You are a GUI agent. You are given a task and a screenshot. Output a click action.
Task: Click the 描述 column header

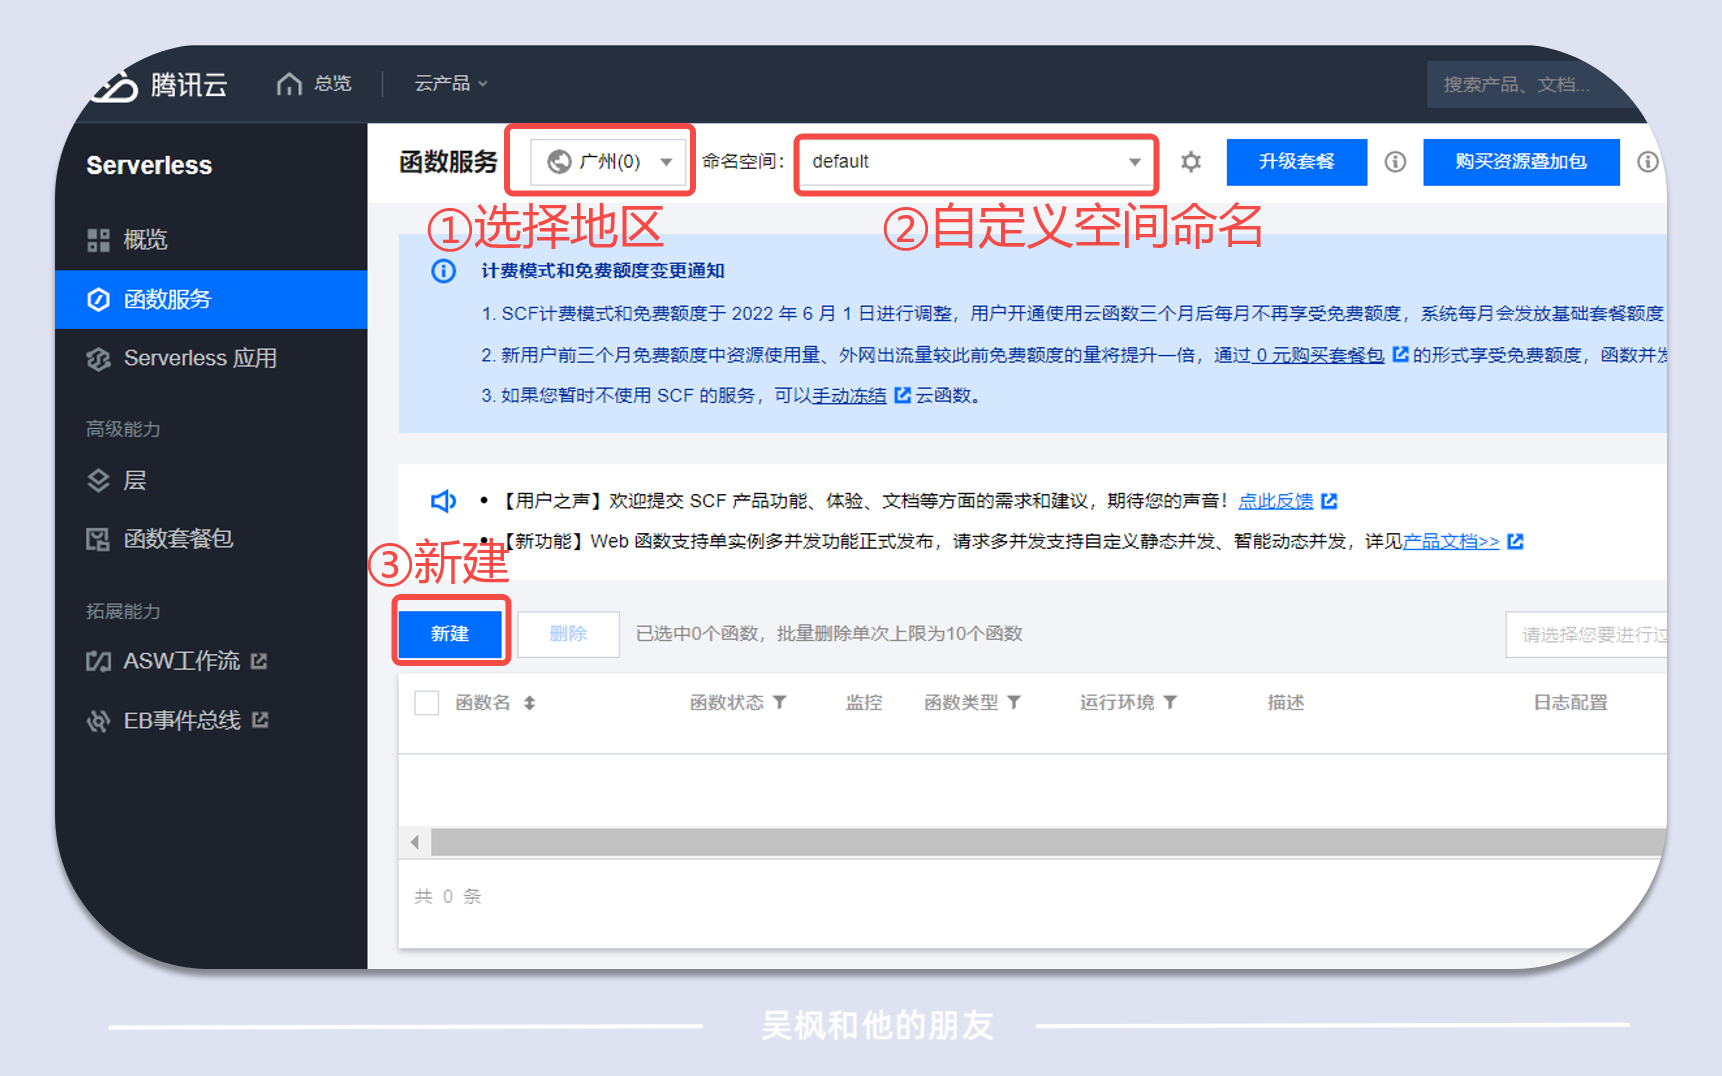point(1286,703)
